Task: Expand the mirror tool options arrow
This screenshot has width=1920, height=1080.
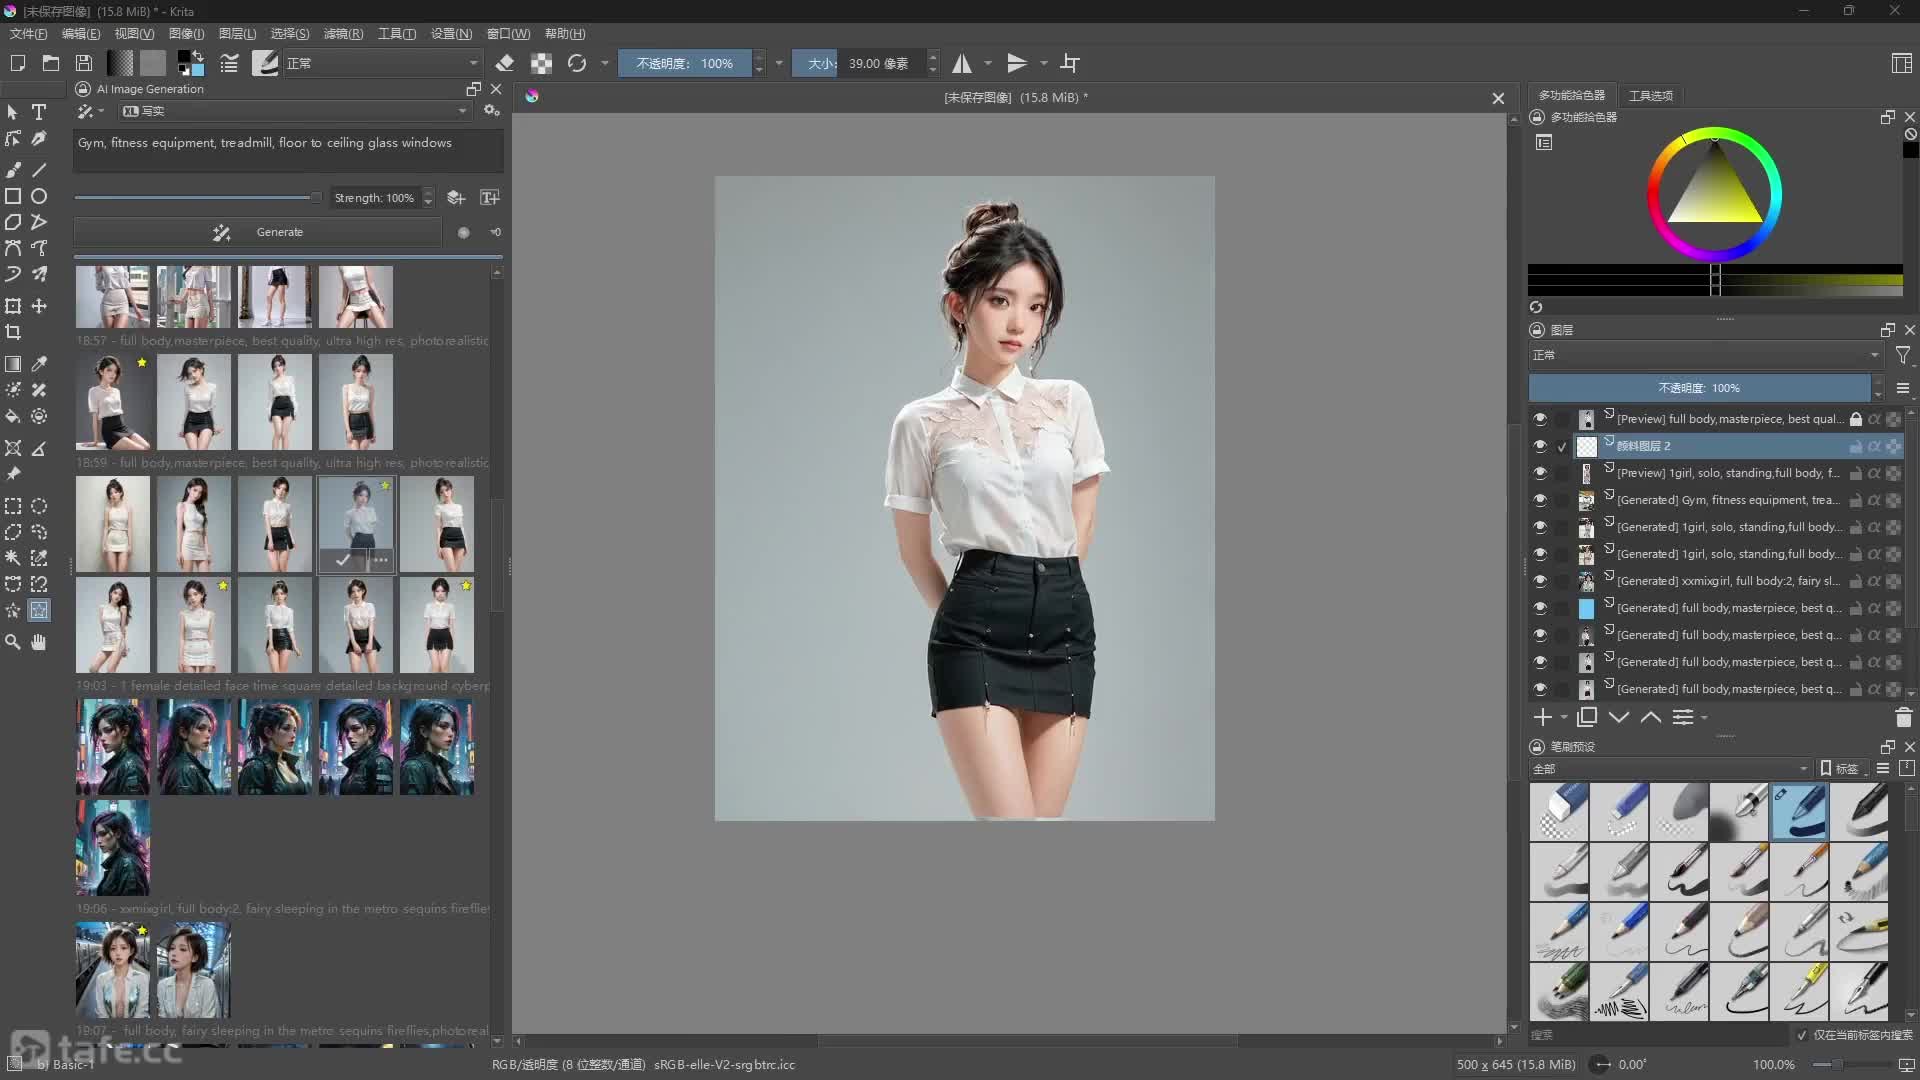Action: point(988,63)
